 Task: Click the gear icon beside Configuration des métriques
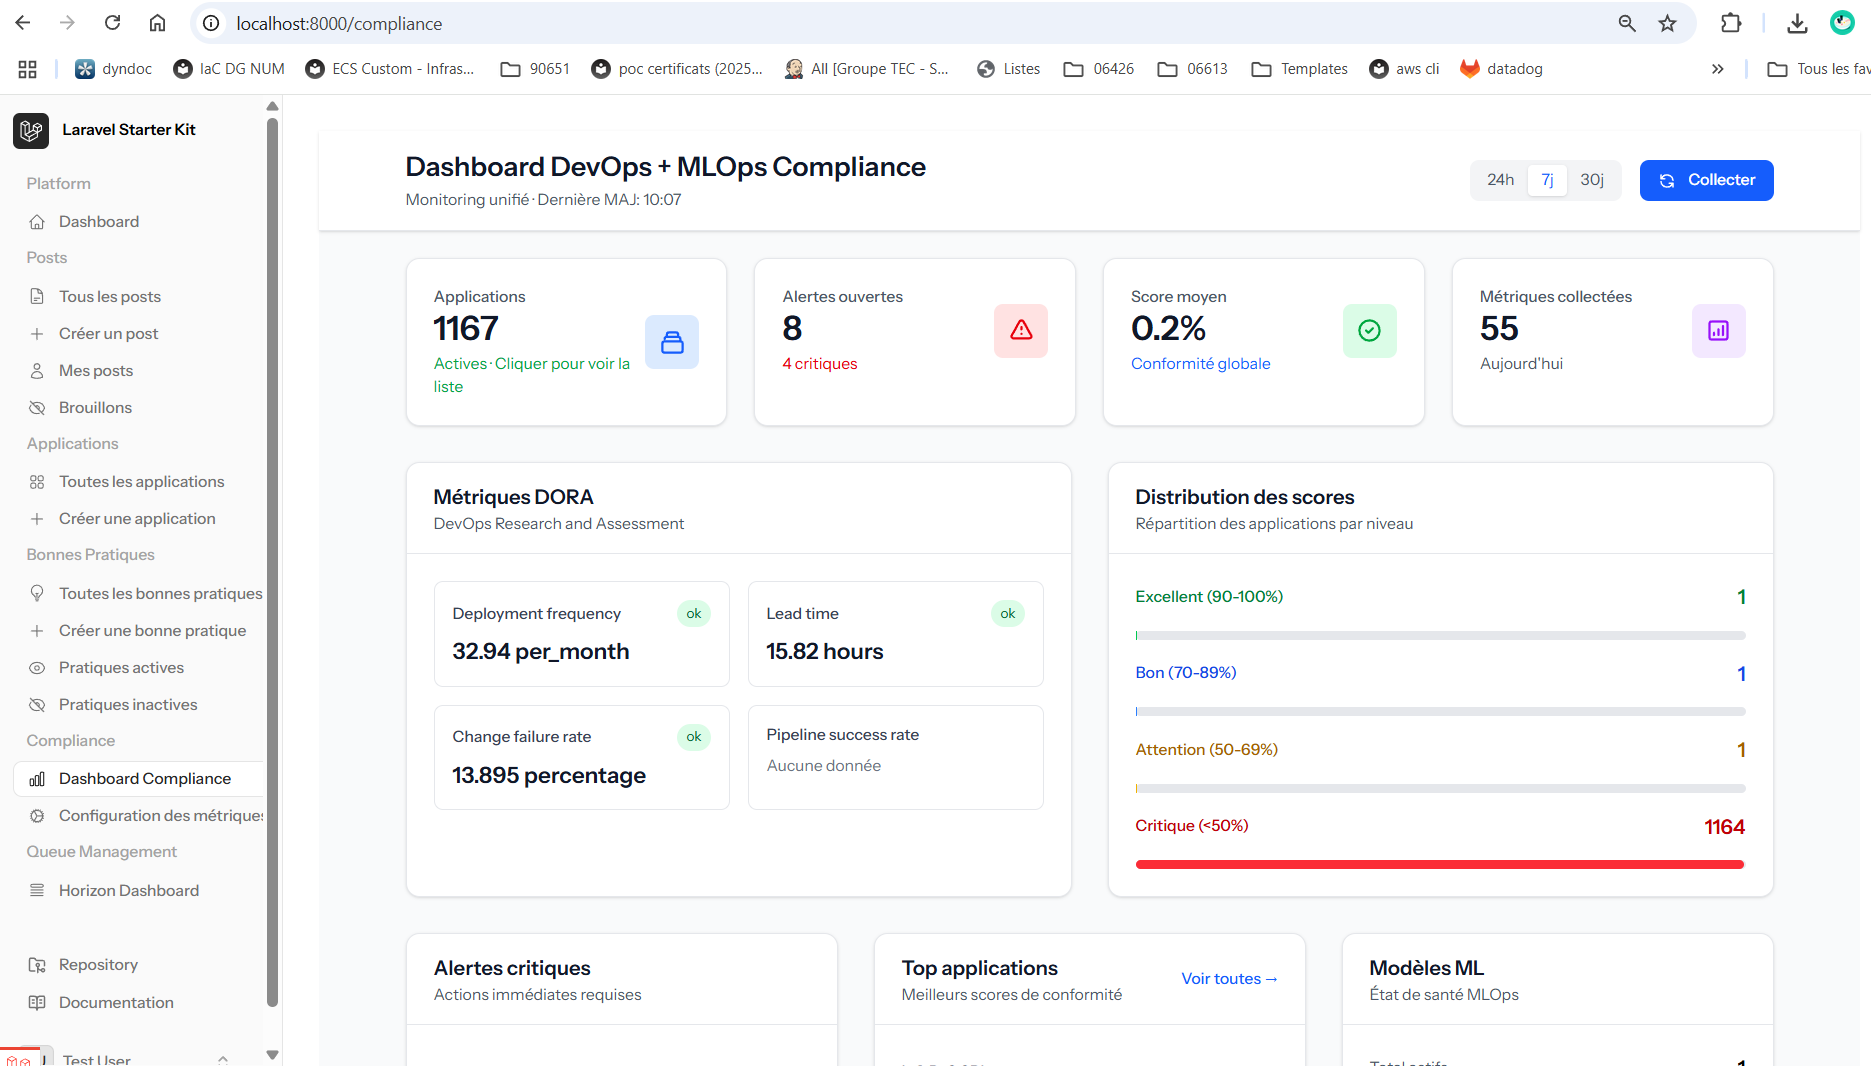coord(37,816)
